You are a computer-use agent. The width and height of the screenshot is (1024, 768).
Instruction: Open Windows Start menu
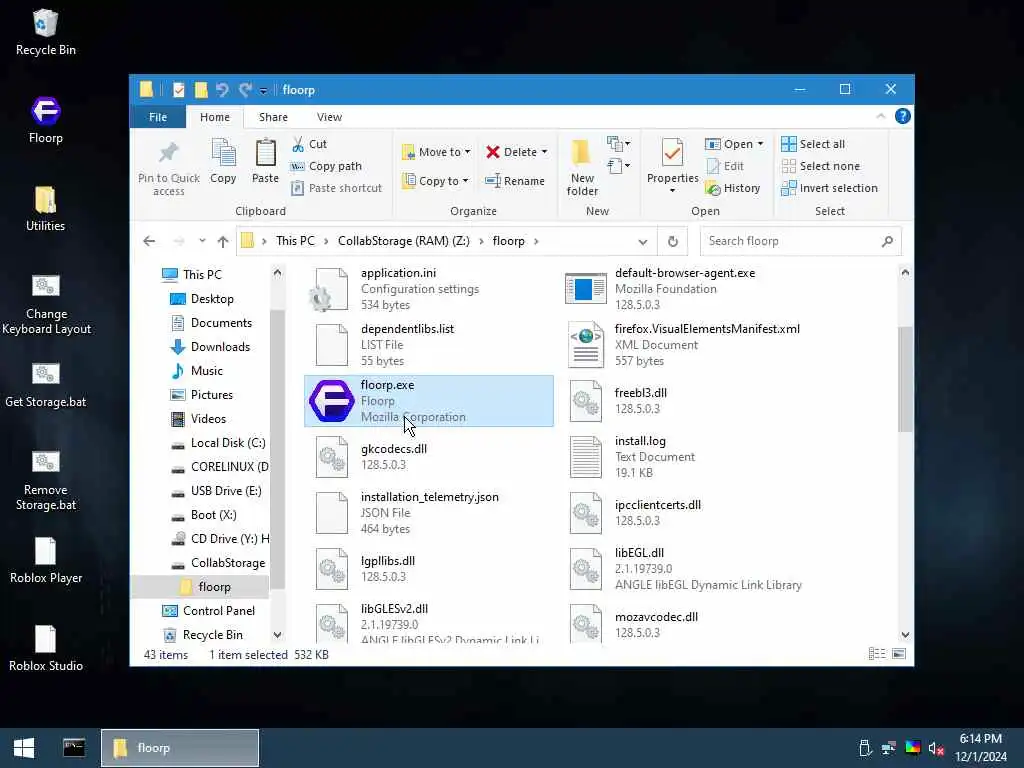coord(24,748)
